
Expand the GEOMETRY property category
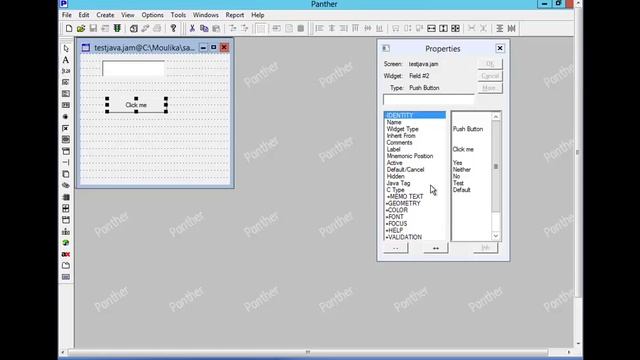(403, 203)
